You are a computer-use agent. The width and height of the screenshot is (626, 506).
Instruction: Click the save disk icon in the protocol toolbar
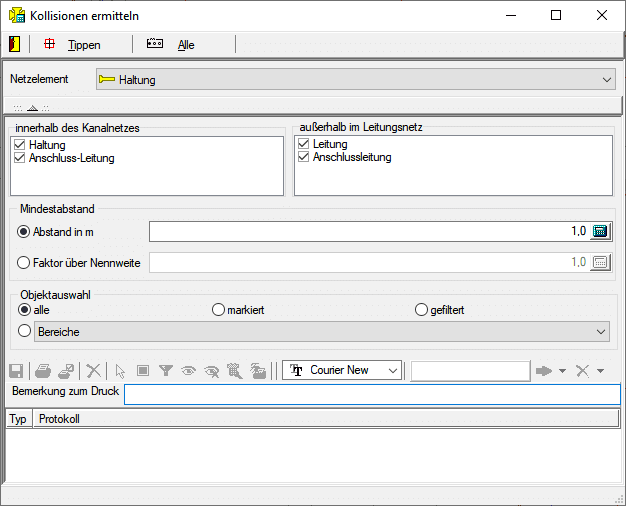click(15, 370)
